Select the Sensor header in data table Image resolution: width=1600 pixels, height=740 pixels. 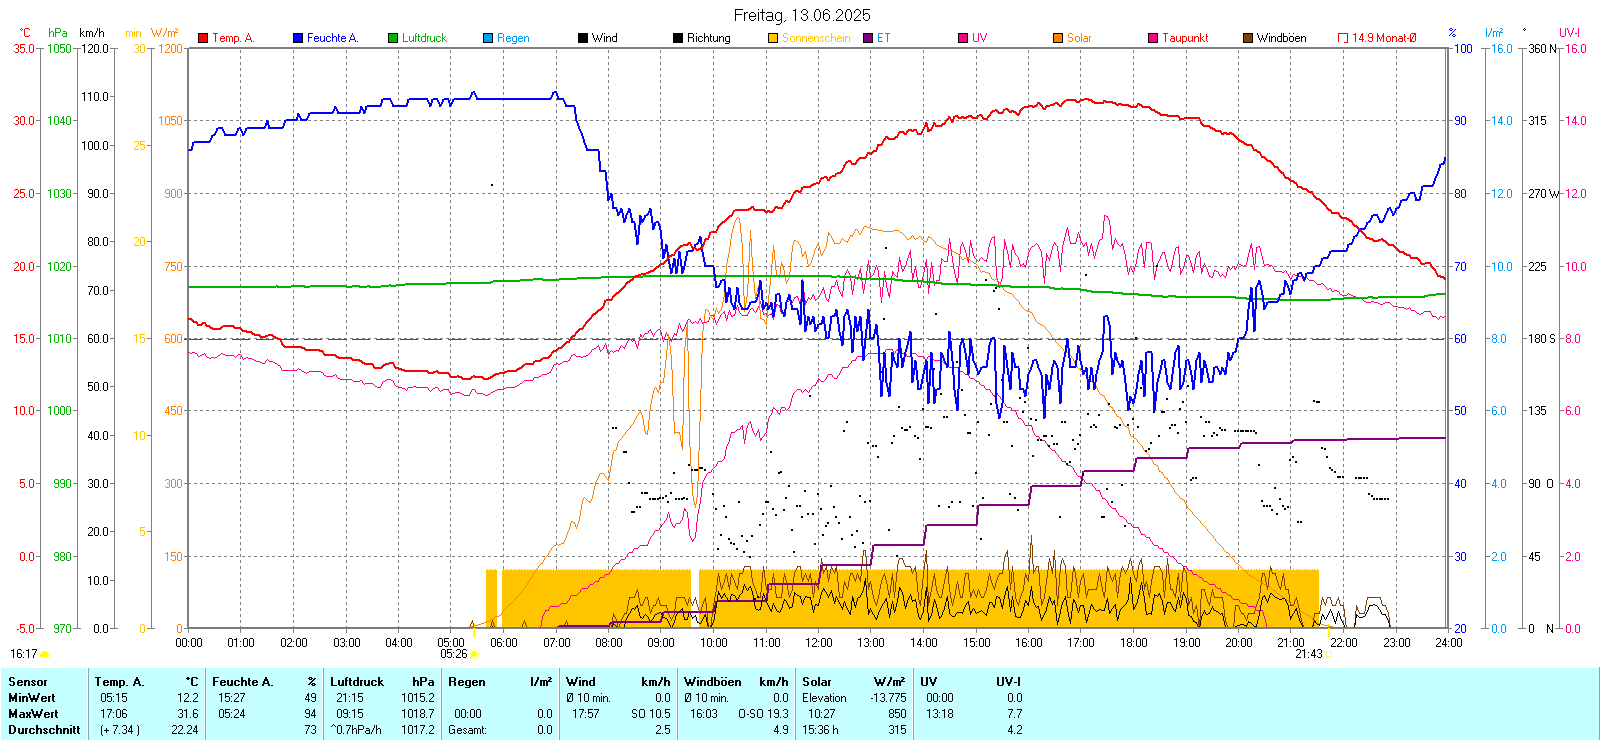(x=27, y=682)
